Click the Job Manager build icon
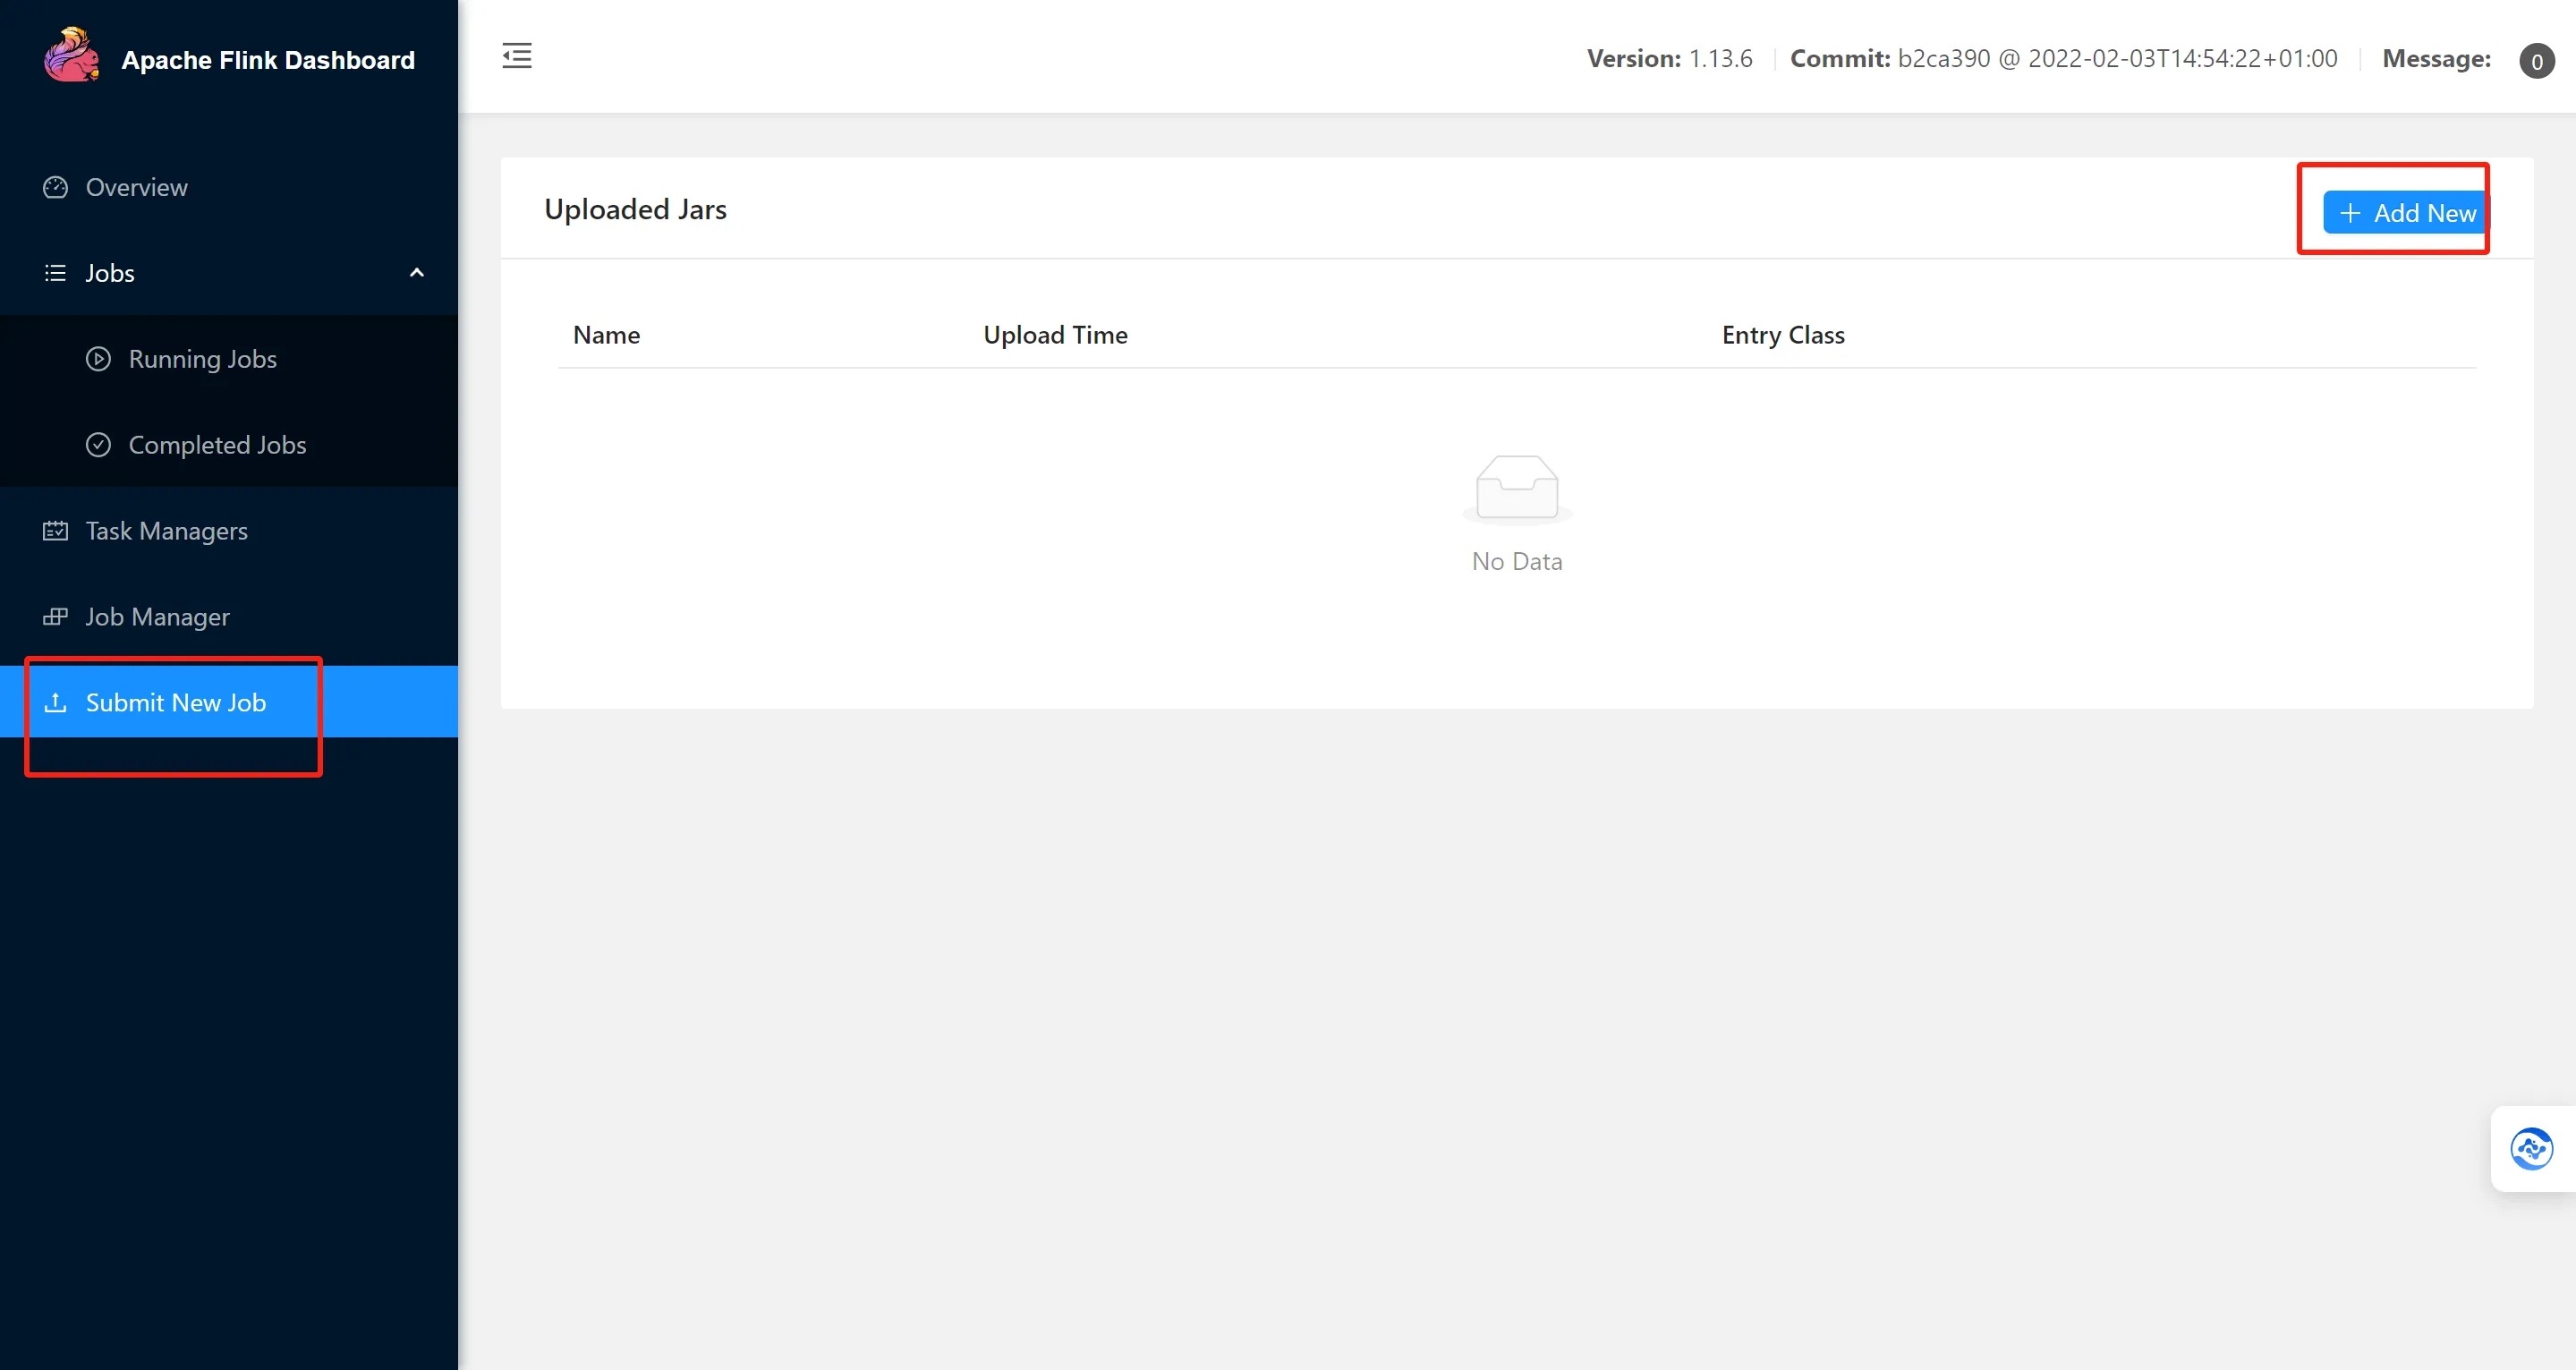The width and height of the screenshot is (2576, 1370). (56, 617)
